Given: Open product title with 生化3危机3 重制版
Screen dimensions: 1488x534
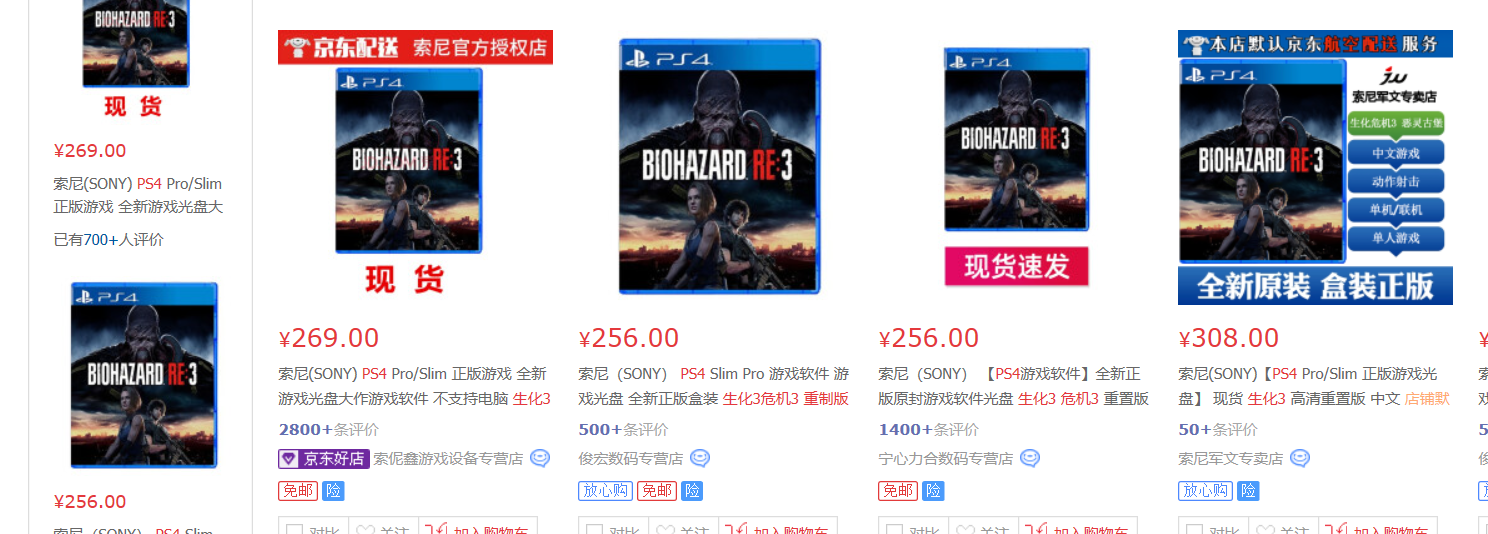Looking at the screenshot, I should pos(713,386).
